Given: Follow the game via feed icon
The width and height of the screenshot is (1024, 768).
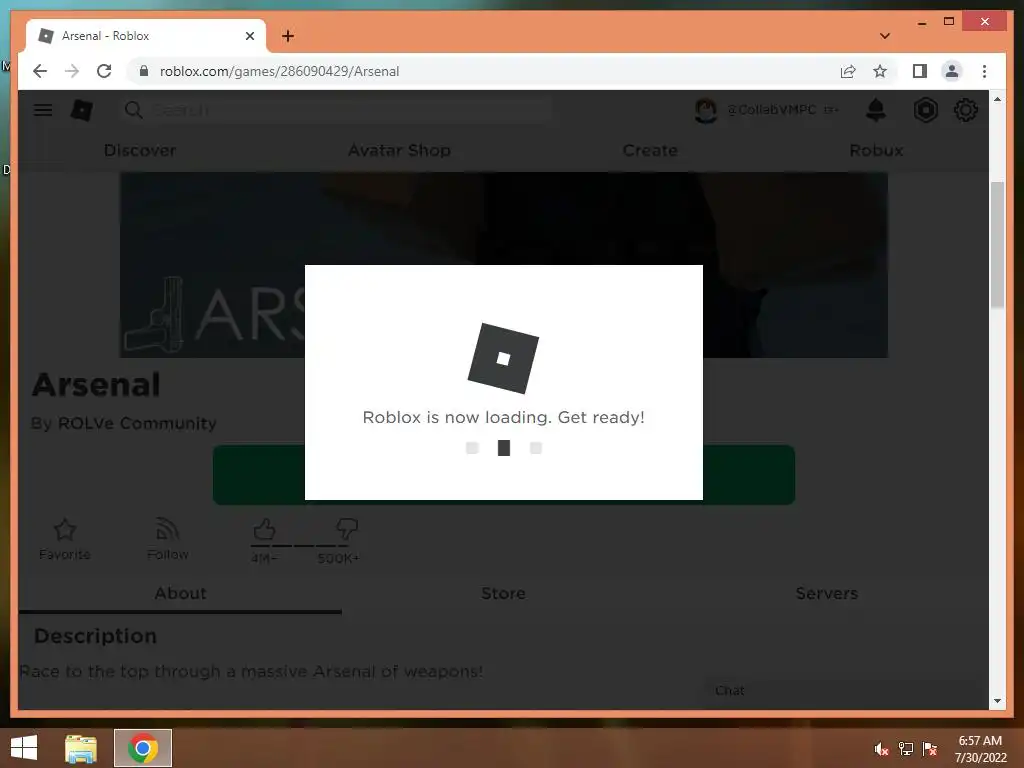Looking at the screenshot, I should tap(168, 530).
